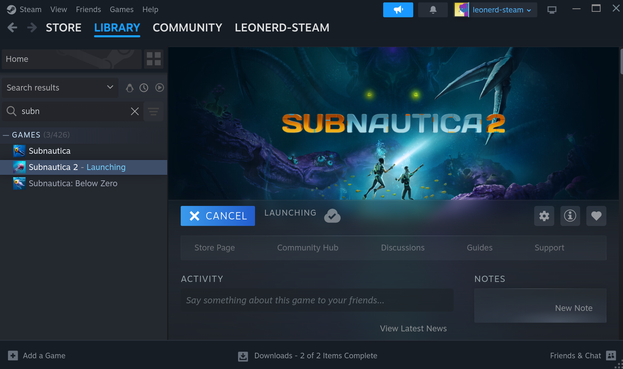Click the Subnautica 2 hero banner image
The image size is (623, 369).
pos(393,123)
